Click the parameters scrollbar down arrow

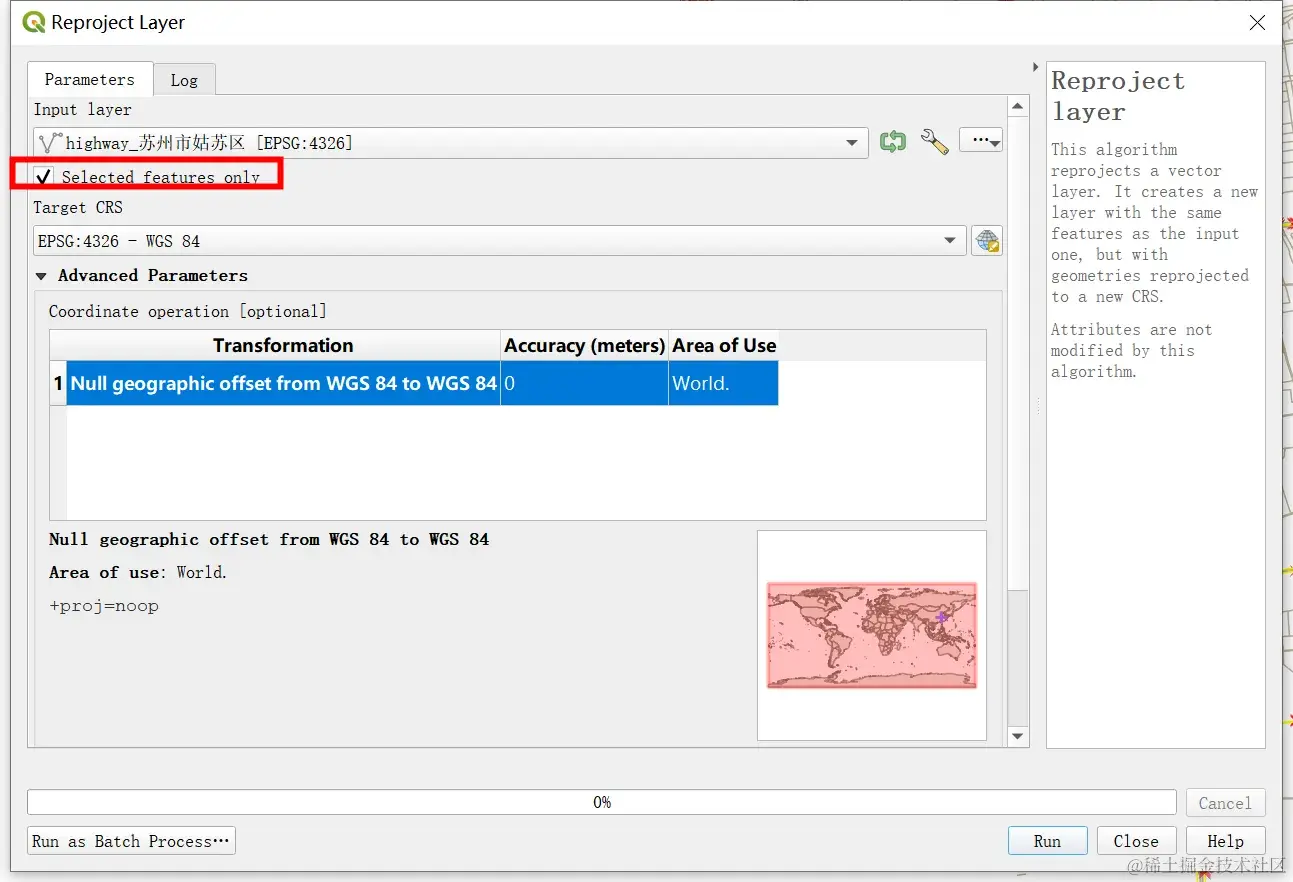pos(1018,737)
